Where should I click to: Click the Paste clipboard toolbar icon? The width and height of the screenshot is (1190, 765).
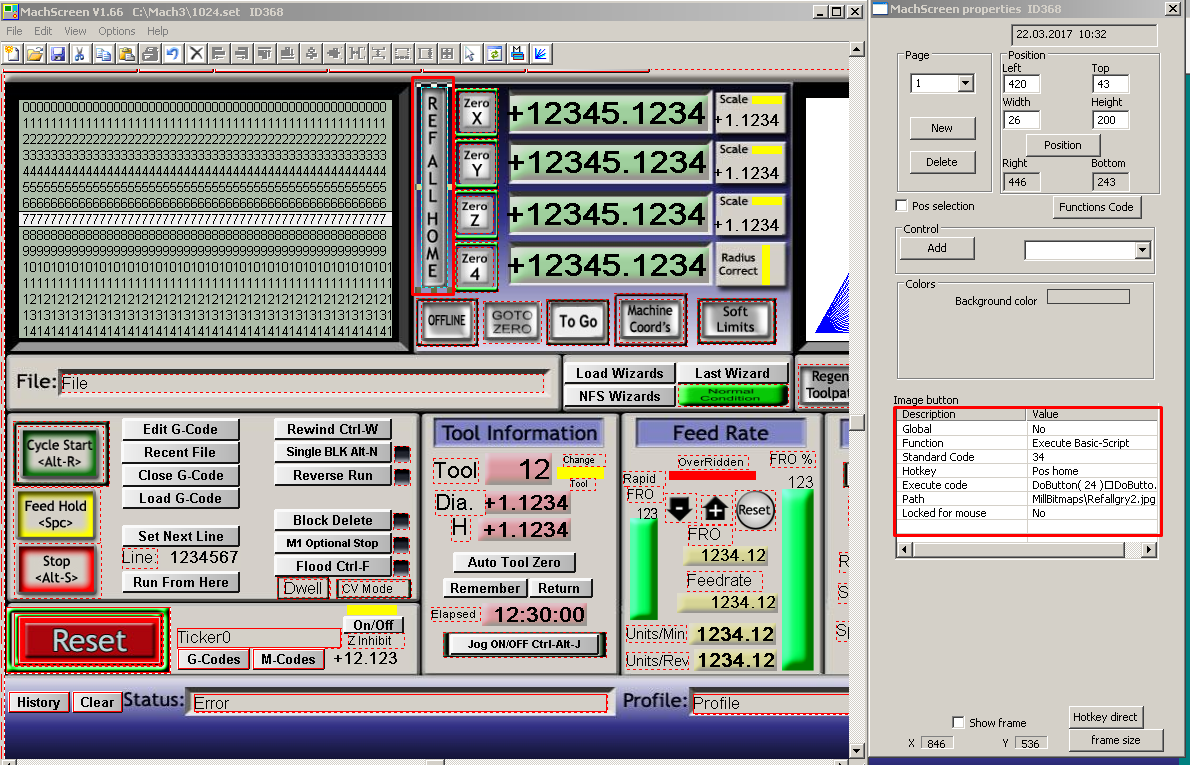pyautogui.click(x=127, y=54)
